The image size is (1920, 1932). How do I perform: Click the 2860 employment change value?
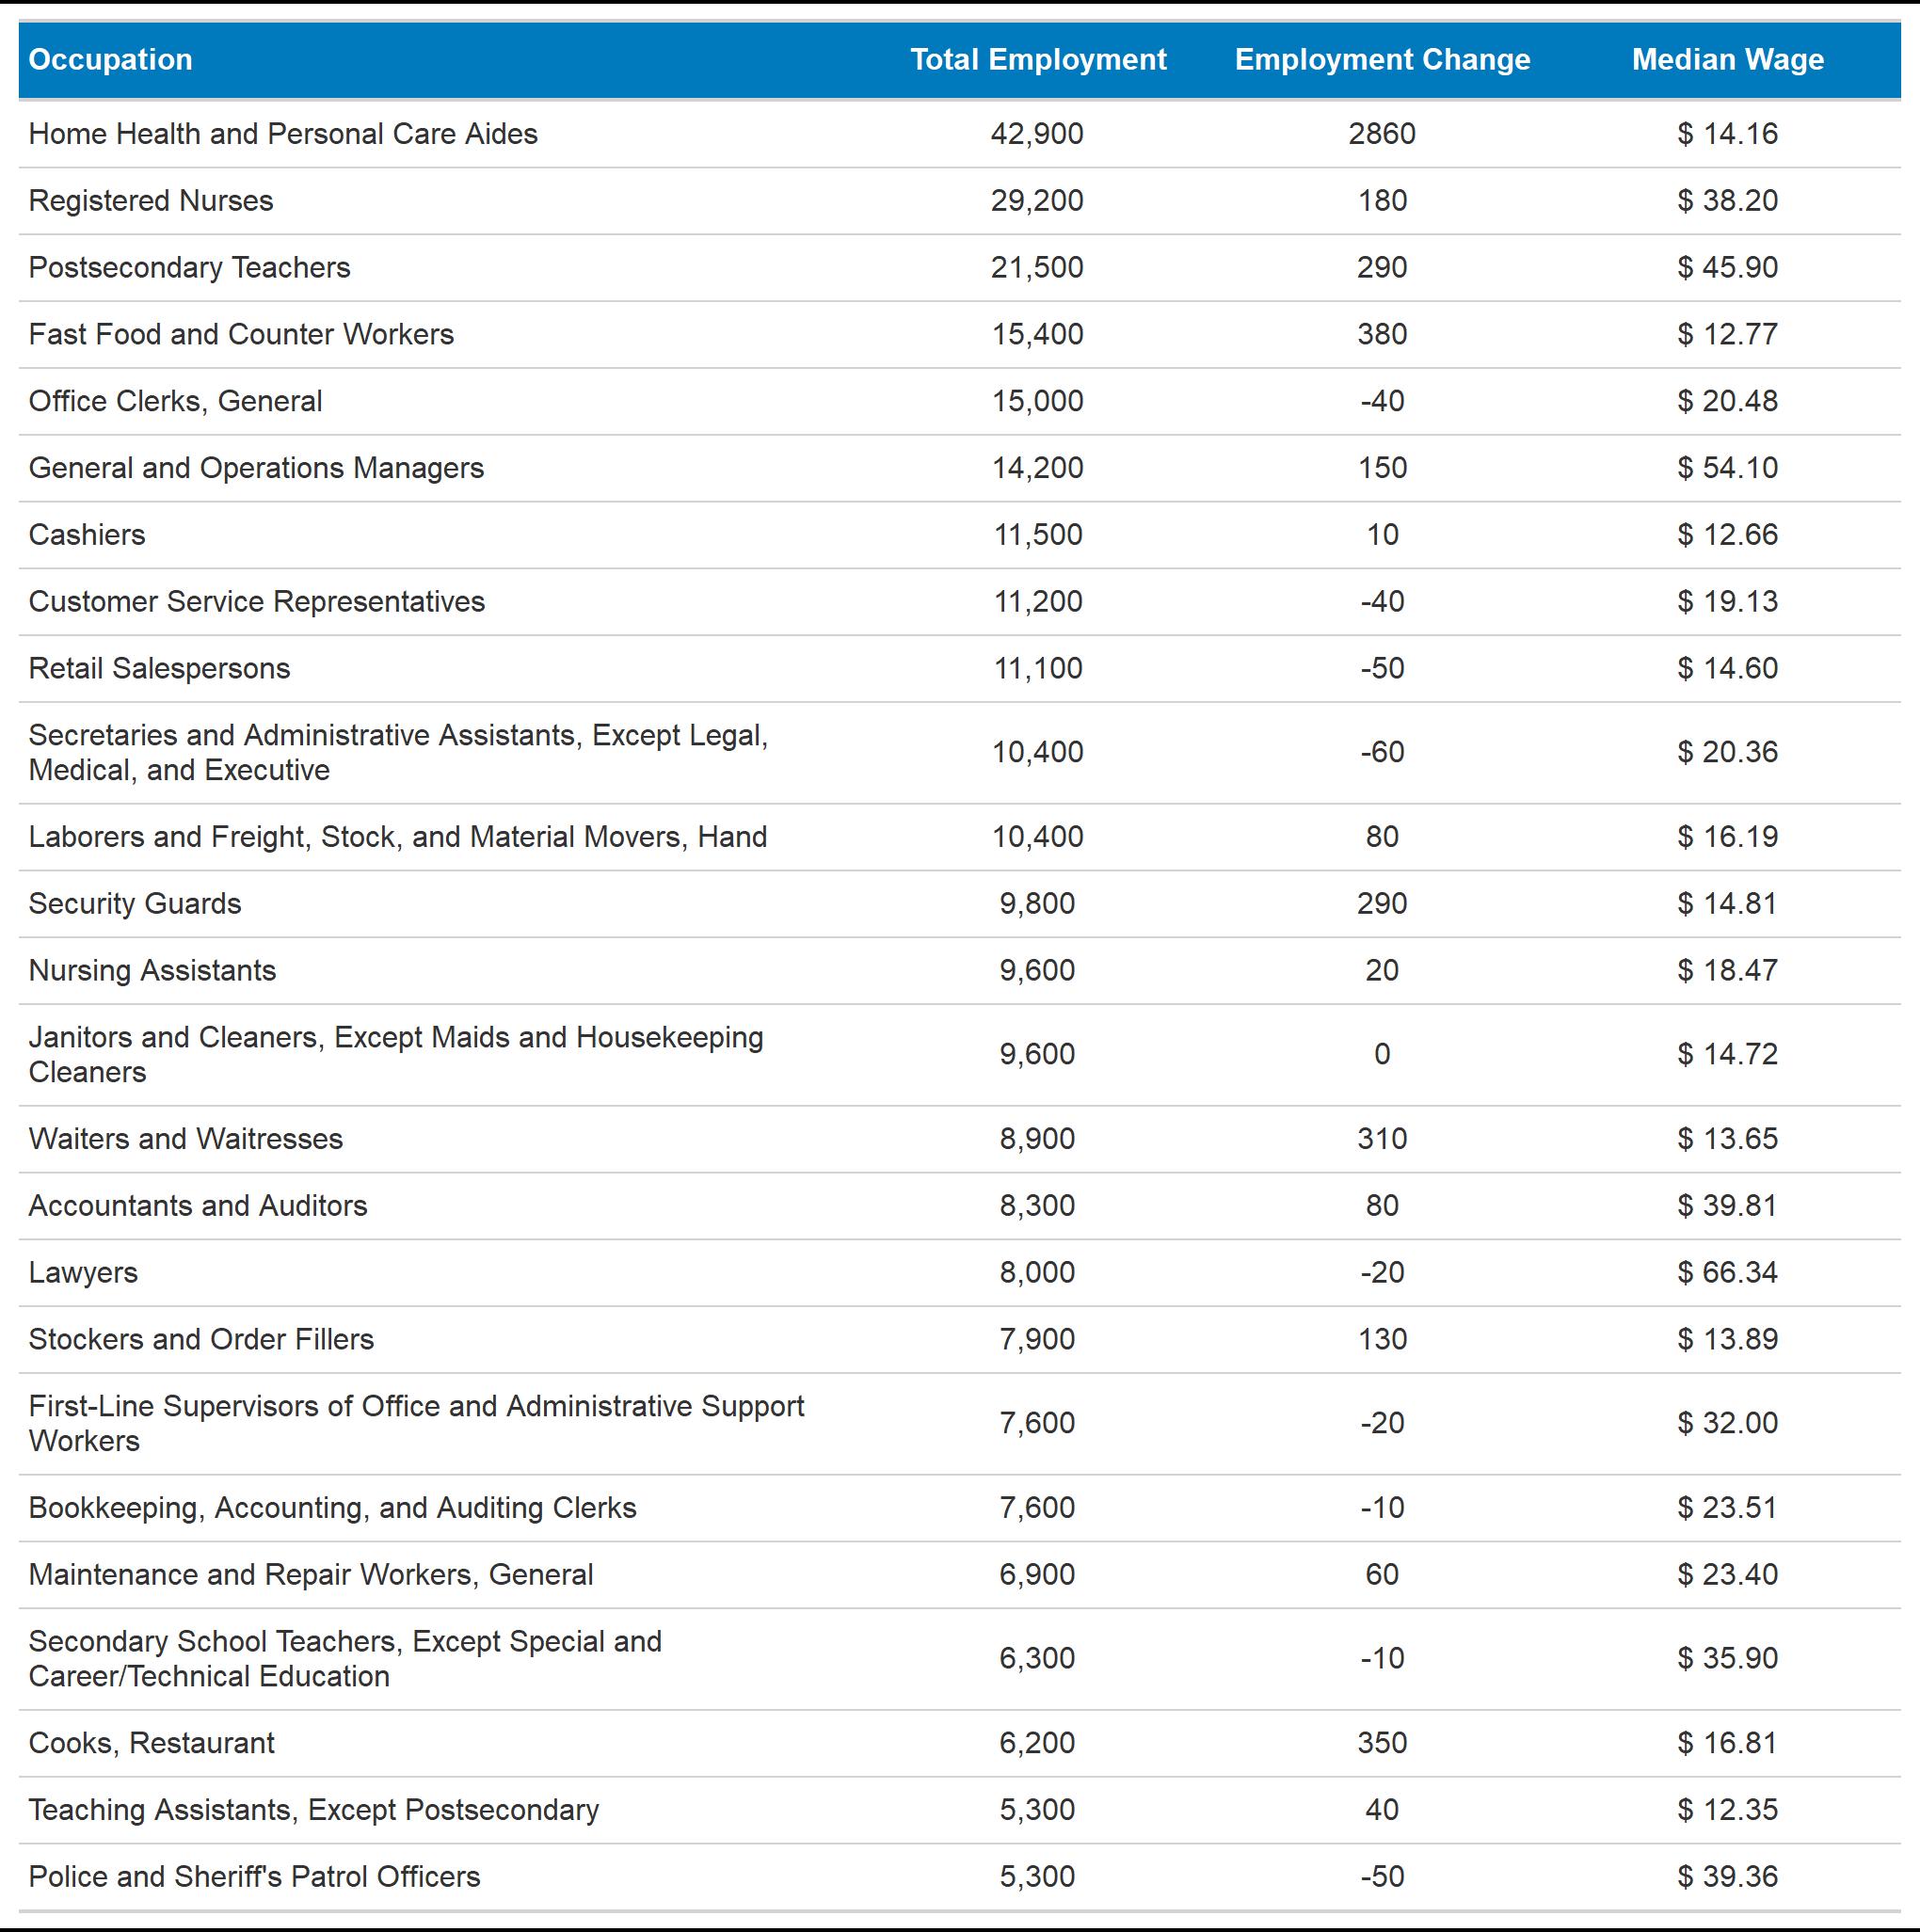click(1382, 134)
